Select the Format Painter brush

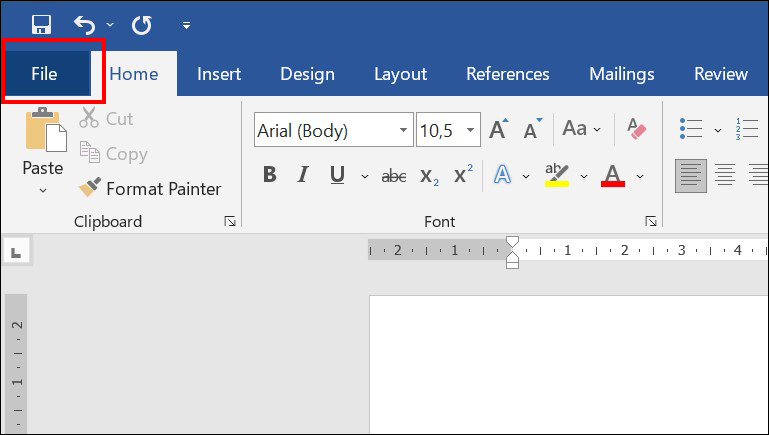click(150, 188)
